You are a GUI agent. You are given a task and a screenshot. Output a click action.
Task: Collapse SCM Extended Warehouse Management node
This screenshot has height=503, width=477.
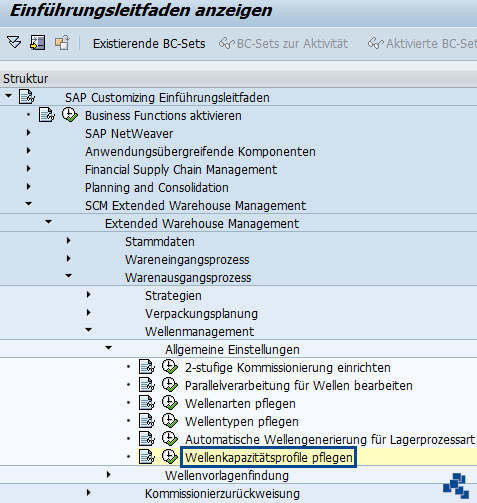[x=29, y=204]
